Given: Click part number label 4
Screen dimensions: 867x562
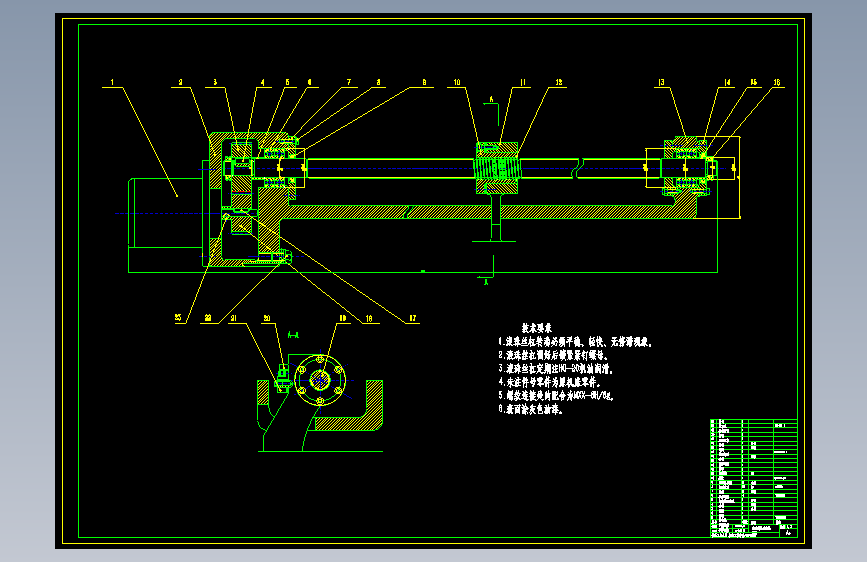Looking at the screenshot, I should tap(262, 82).
